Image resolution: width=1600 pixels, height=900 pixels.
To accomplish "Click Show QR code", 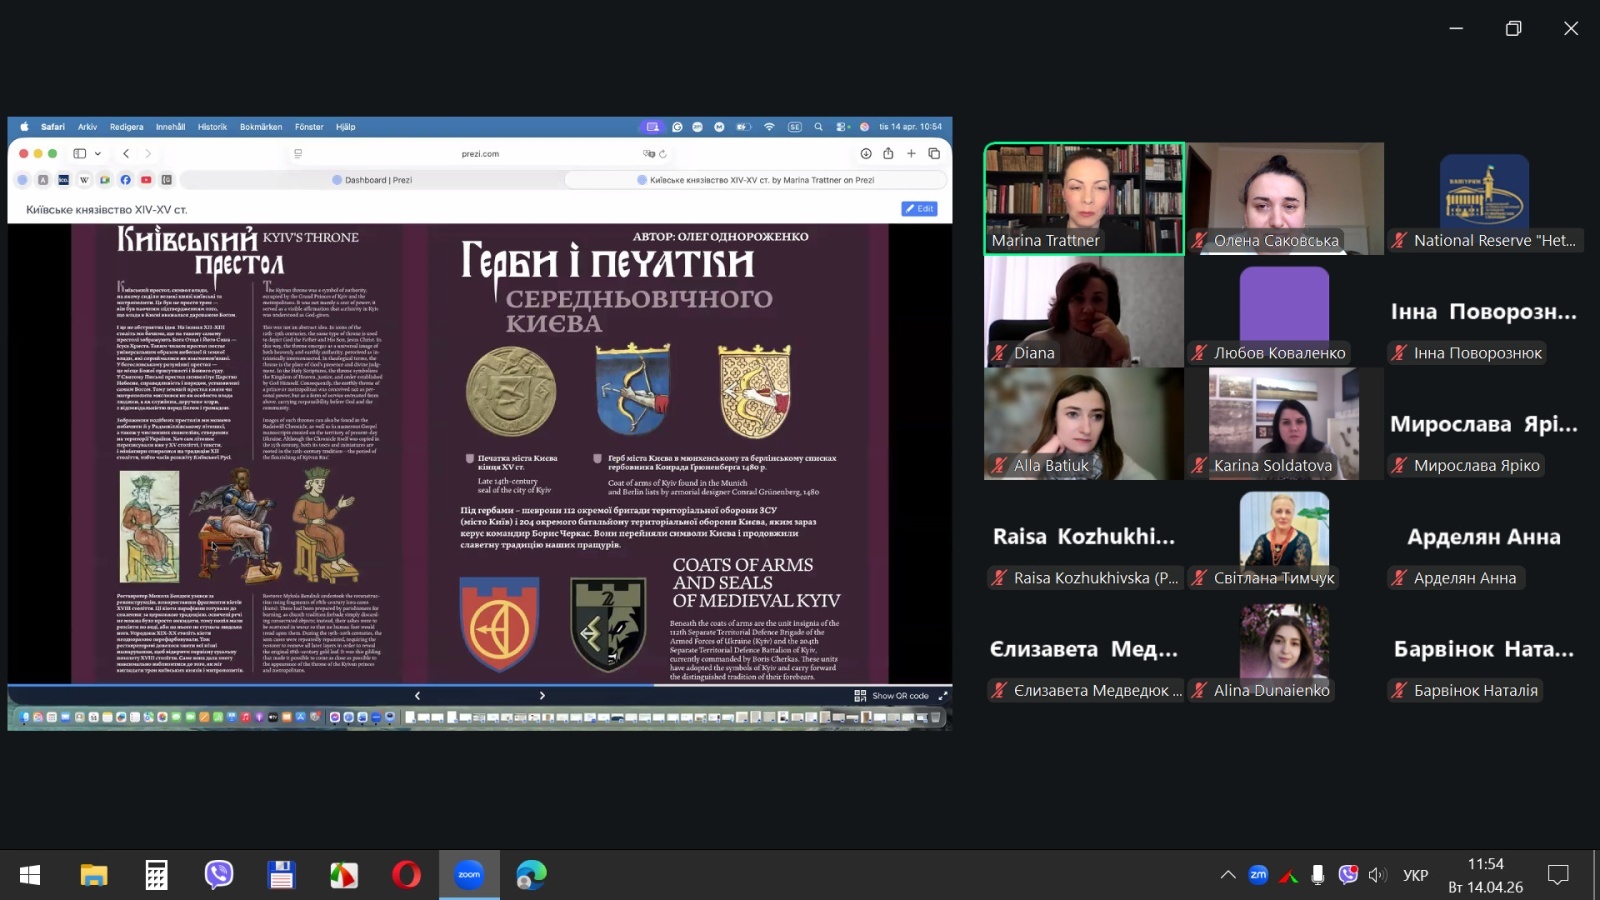I will 892,696.
